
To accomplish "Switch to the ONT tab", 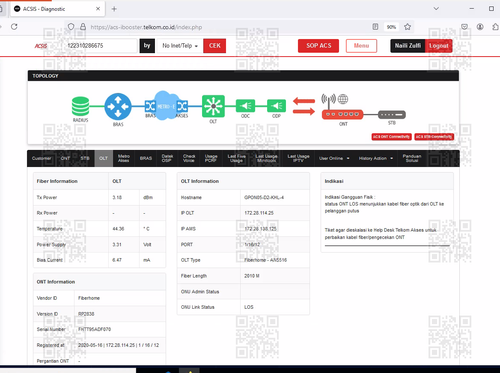I will [x=65, y=158].
